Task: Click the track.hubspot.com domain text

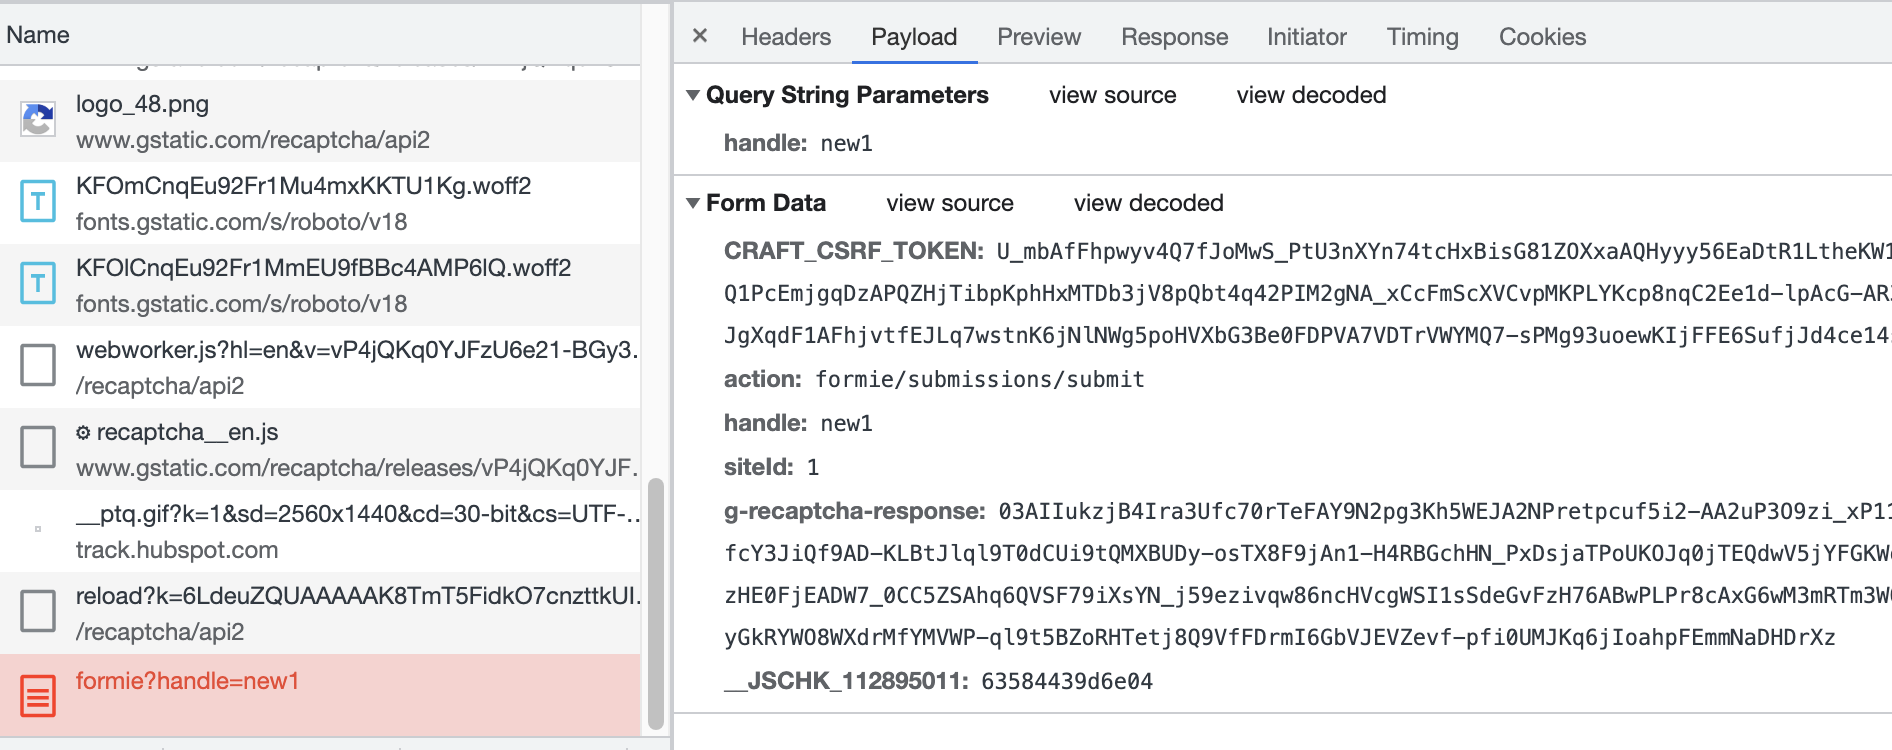Action: (x=177, y=550)
